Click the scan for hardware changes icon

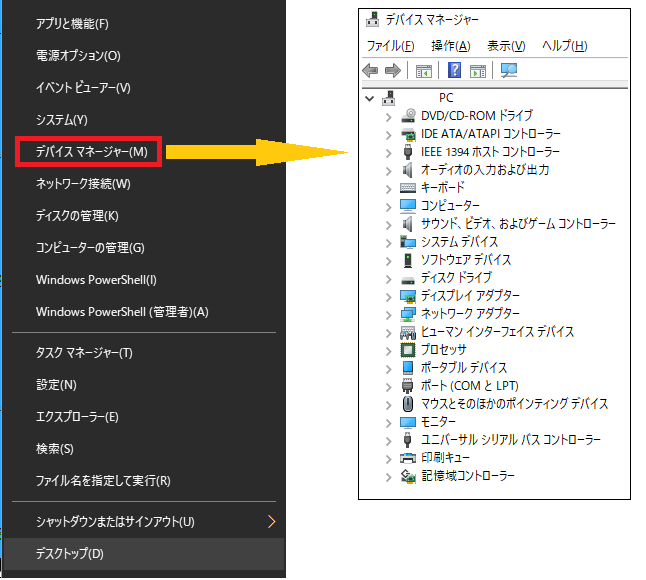point(509,70)
